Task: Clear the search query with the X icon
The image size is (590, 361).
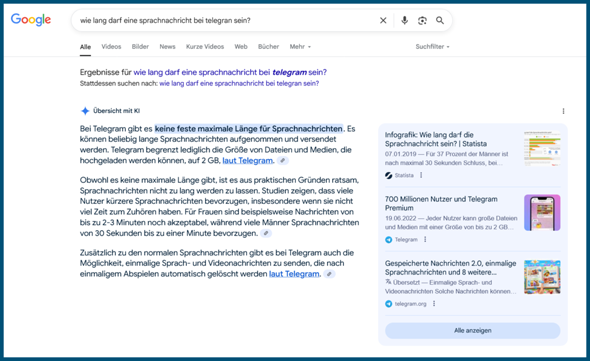Action: pyautogui.click(x=383, y=20)
